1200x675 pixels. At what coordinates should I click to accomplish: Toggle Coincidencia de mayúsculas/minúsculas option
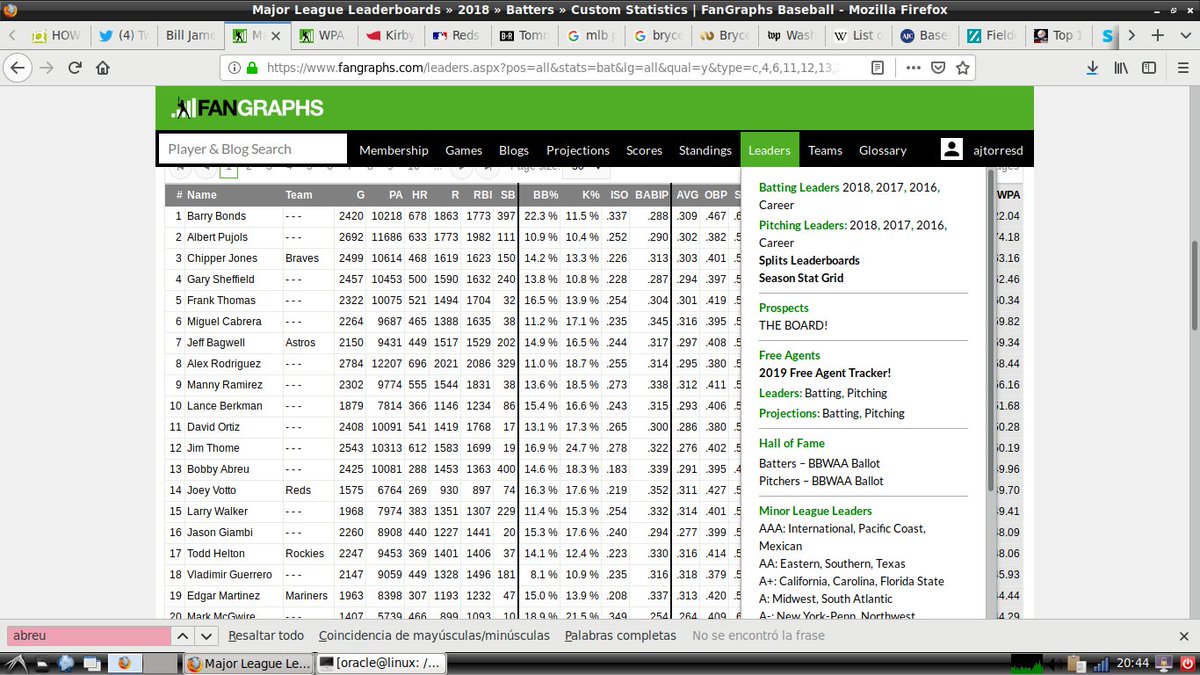(434, 635)
